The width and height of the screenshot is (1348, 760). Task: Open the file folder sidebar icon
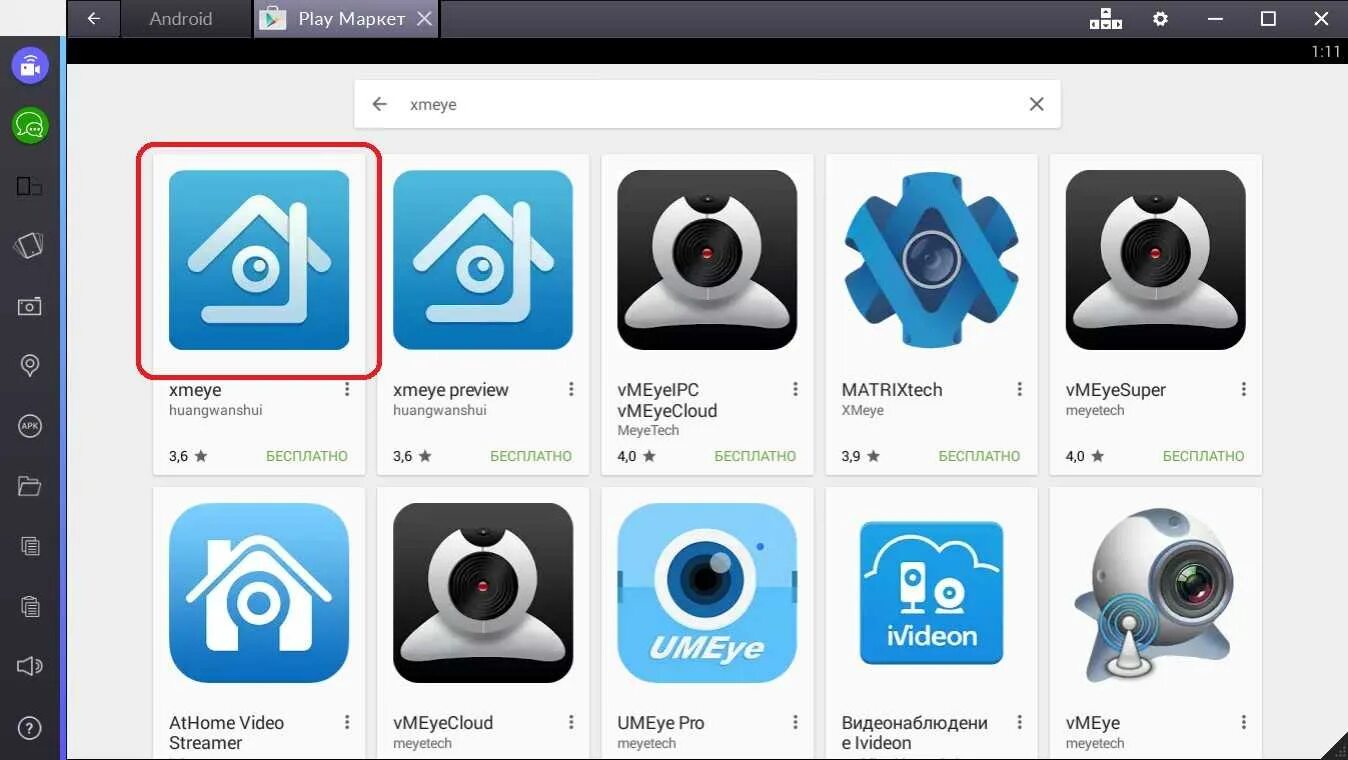coord(30,486)
